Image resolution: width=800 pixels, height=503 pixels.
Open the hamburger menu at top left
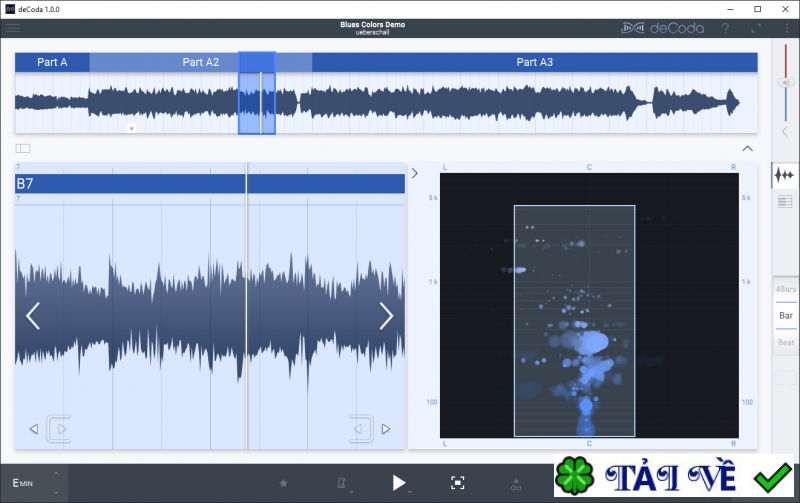click(13, 28)
